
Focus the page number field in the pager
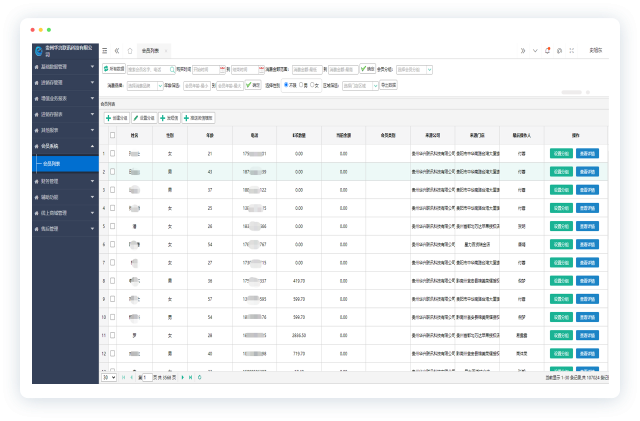pyautogui.click(x=147, y=377)
